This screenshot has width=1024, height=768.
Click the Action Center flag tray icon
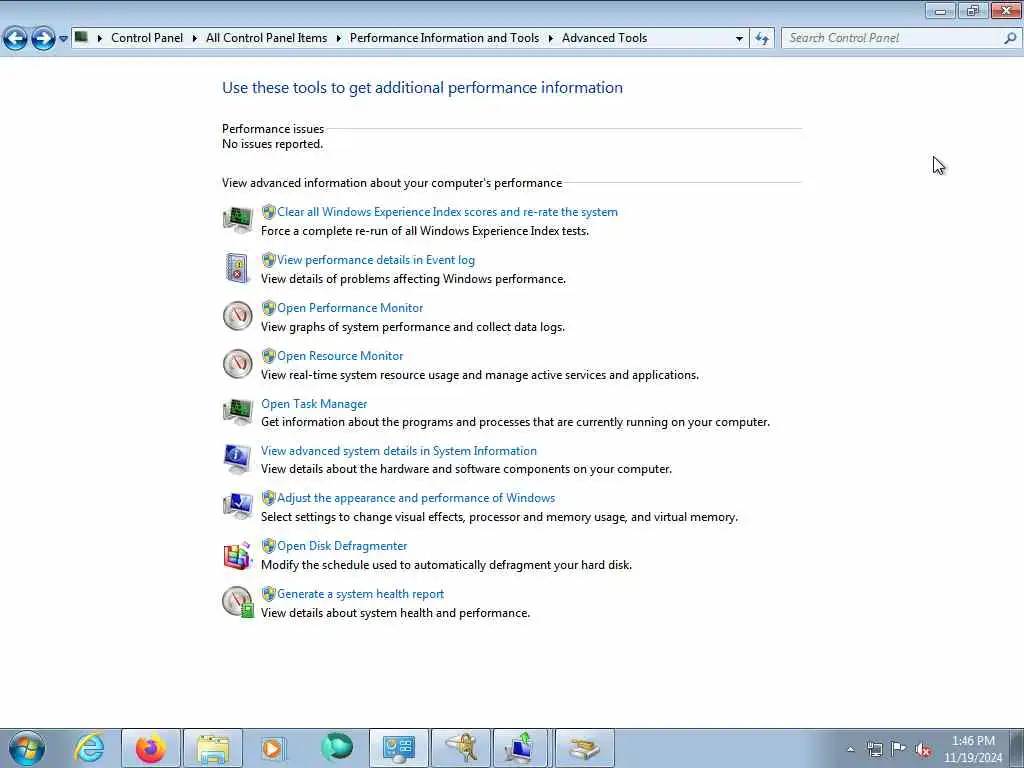pyautogui.click(x=899, y=748)
